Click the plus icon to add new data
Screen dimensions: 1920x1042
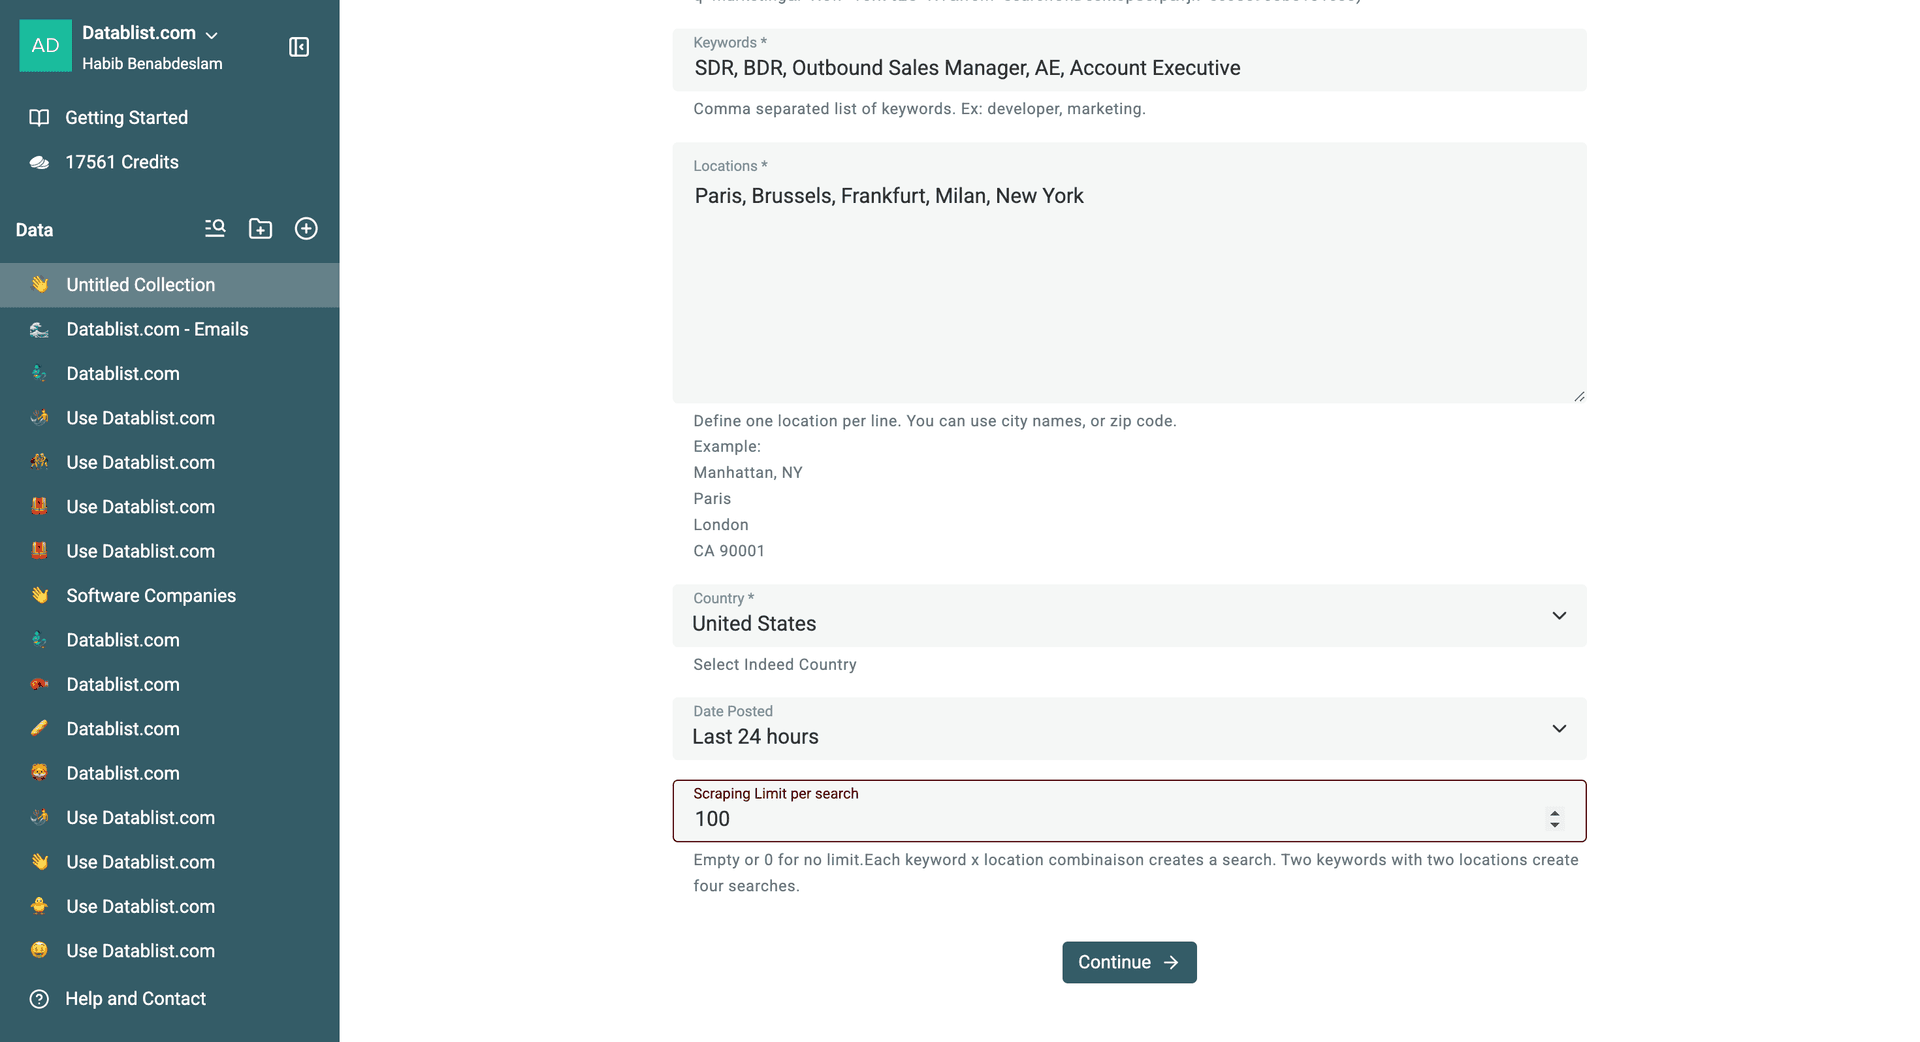(306, 228)
